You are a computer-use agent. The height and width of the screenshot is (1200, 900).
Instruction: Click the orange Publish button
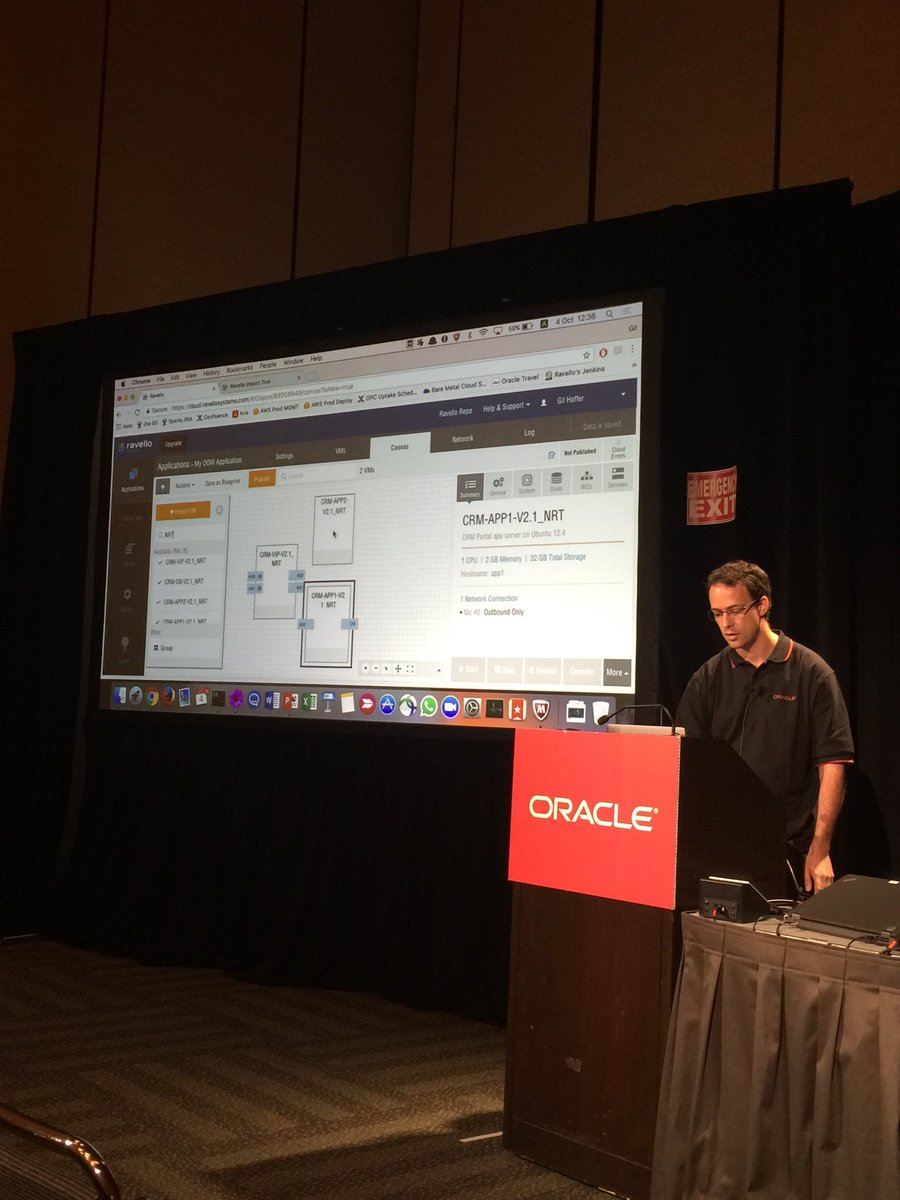262,478
